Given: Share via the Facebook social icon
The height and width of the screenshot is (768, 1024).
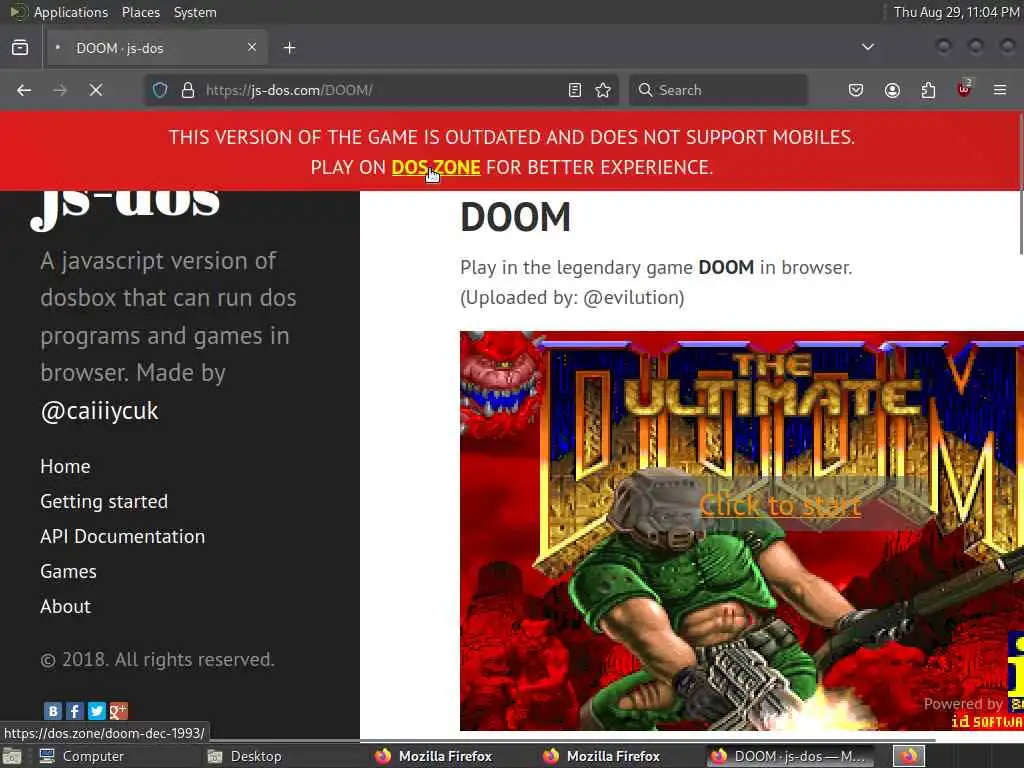Looking at the screenshot, I should [74, 711].
